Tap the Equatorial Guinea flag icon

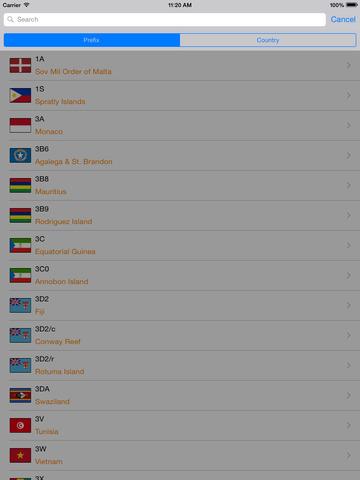20,245
